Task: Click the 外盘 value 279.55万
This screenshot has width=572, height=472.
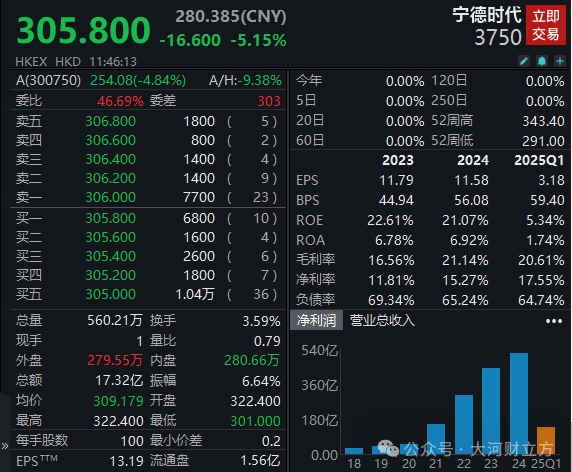Action: pyautogui.click(x=115, y=360)
